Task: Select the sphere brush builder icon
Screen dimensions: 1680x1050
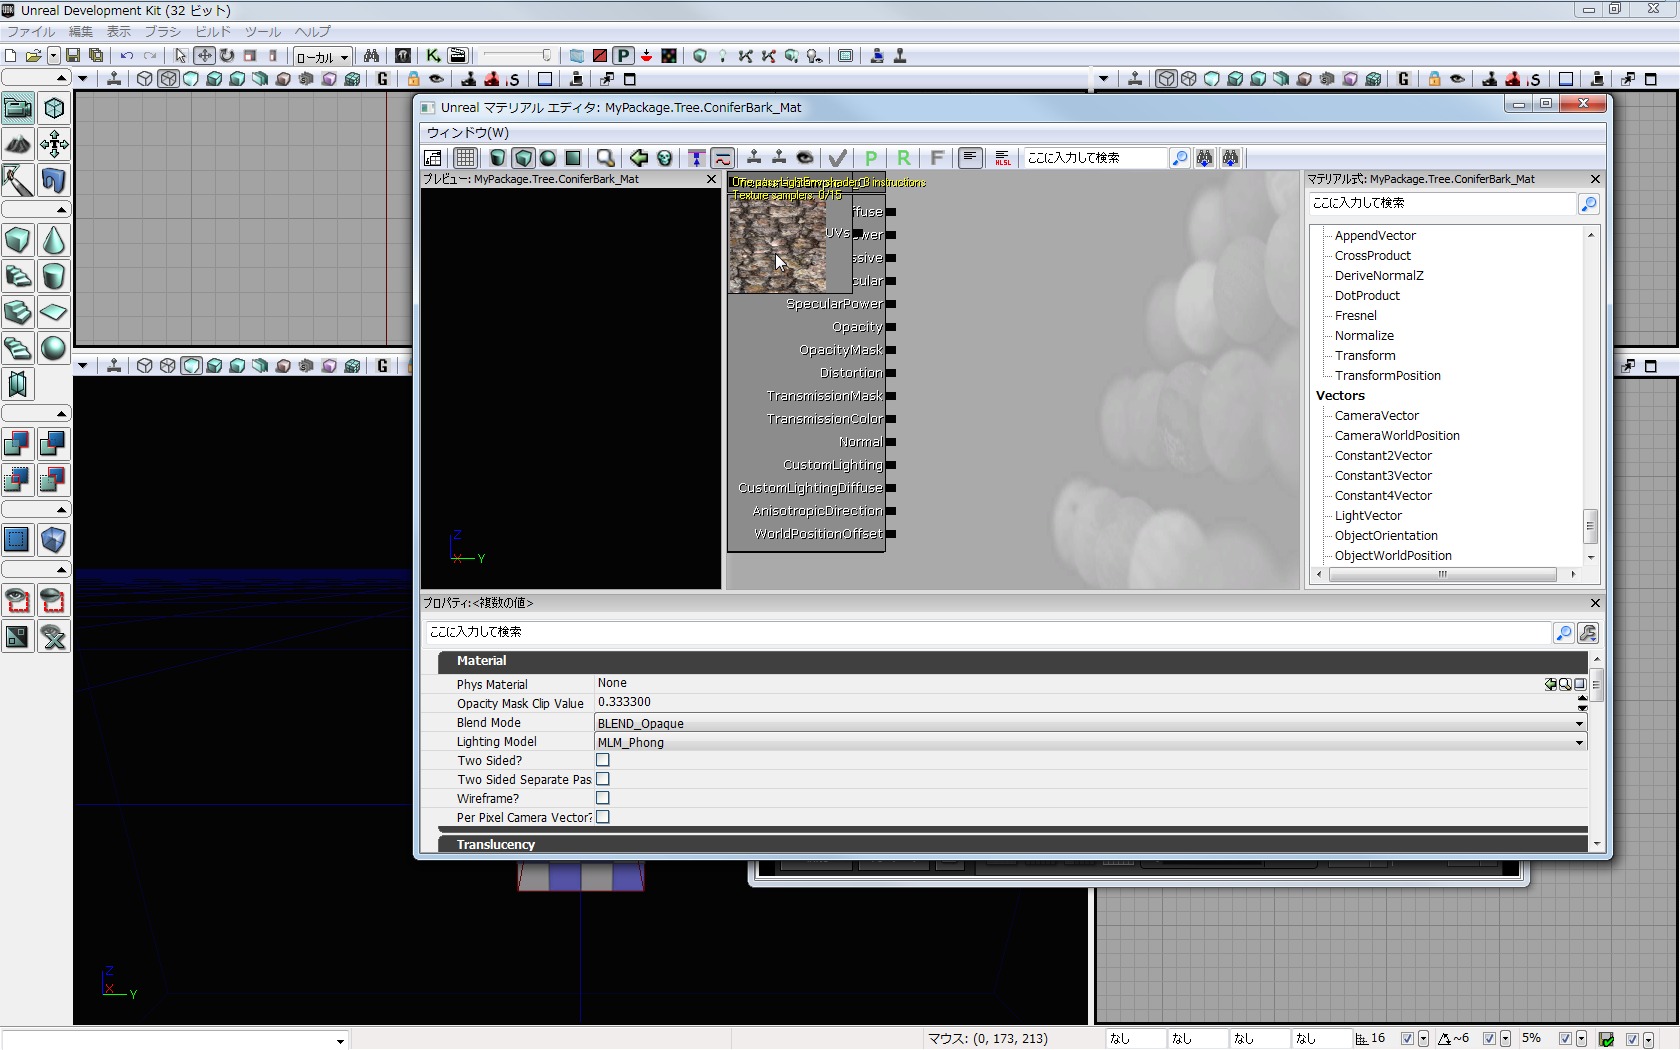Action: click(54, 348)
